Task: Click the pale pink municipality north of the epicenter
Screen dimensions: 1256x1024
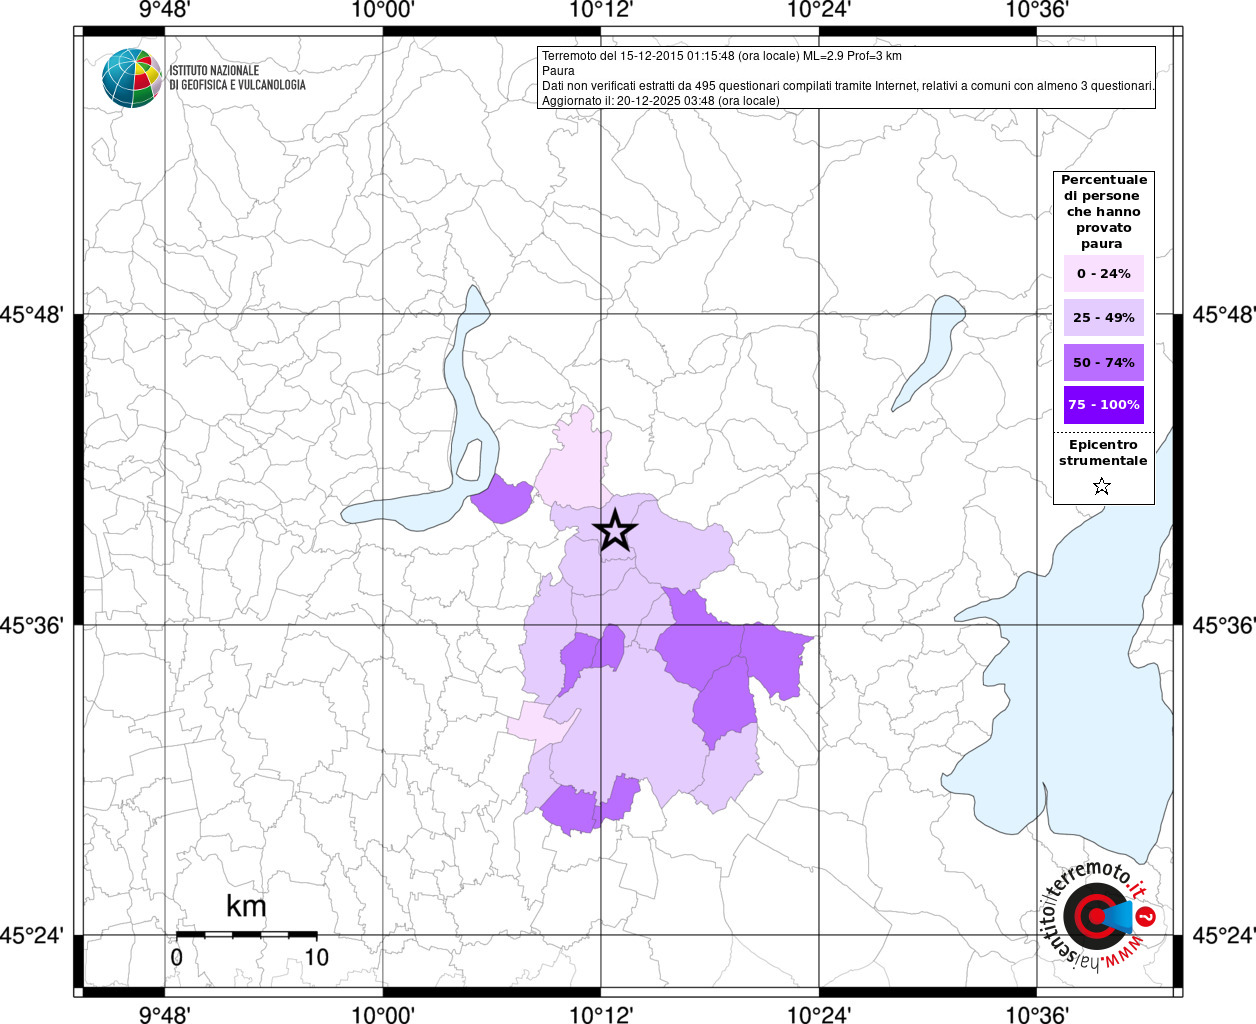Action: (x=574, y=458)
